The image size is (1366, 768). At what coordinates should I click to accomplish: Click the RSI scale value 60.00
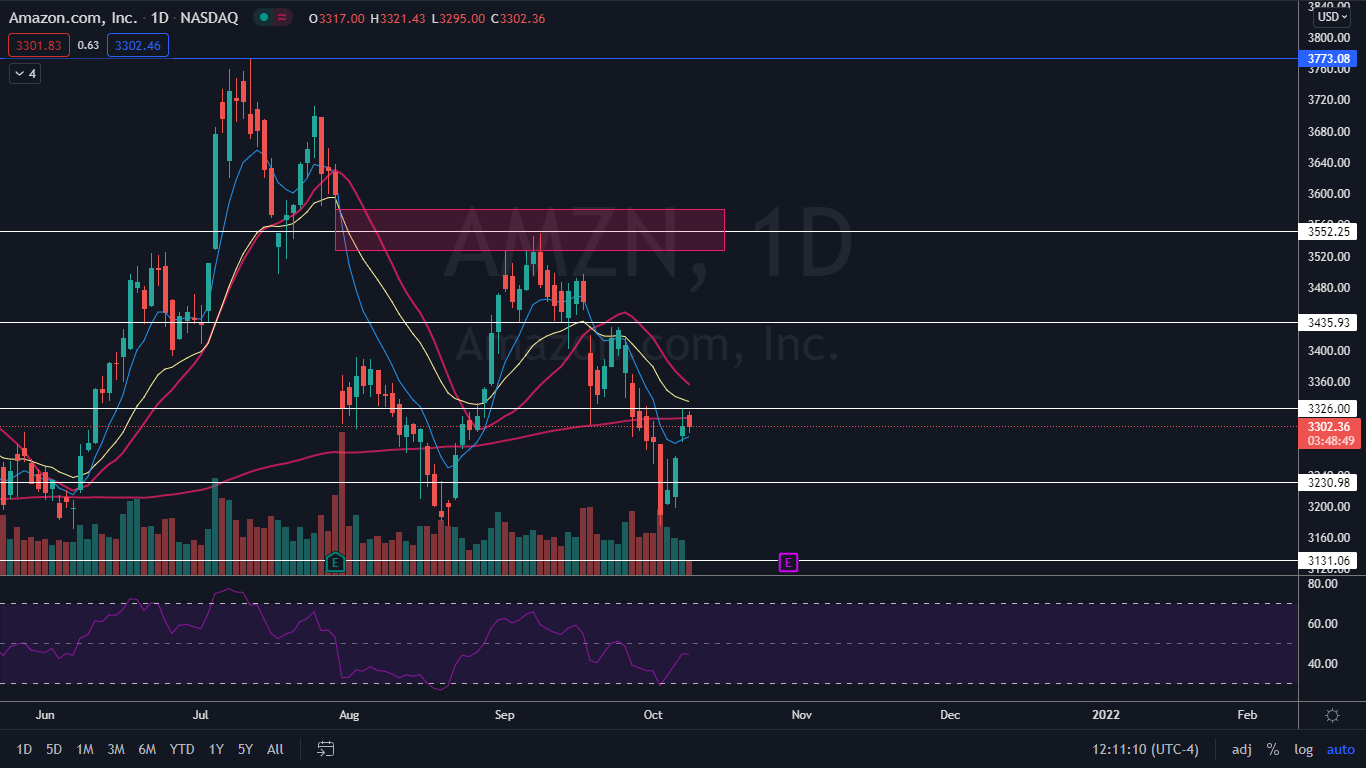click(x=1322, y=624)
